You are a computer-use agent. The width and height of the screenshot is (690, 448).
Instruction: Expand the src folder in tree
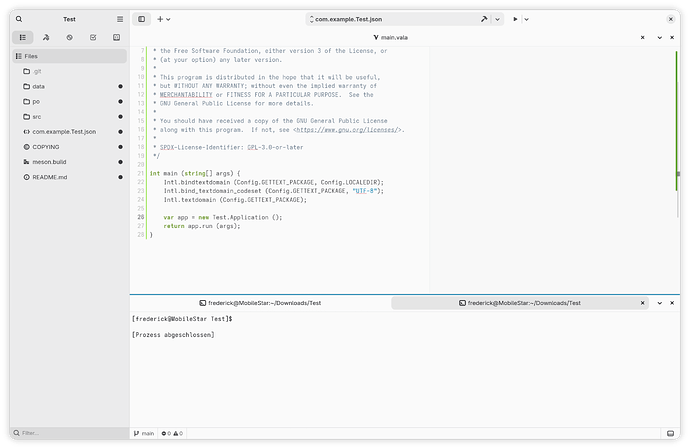[38, 116]
